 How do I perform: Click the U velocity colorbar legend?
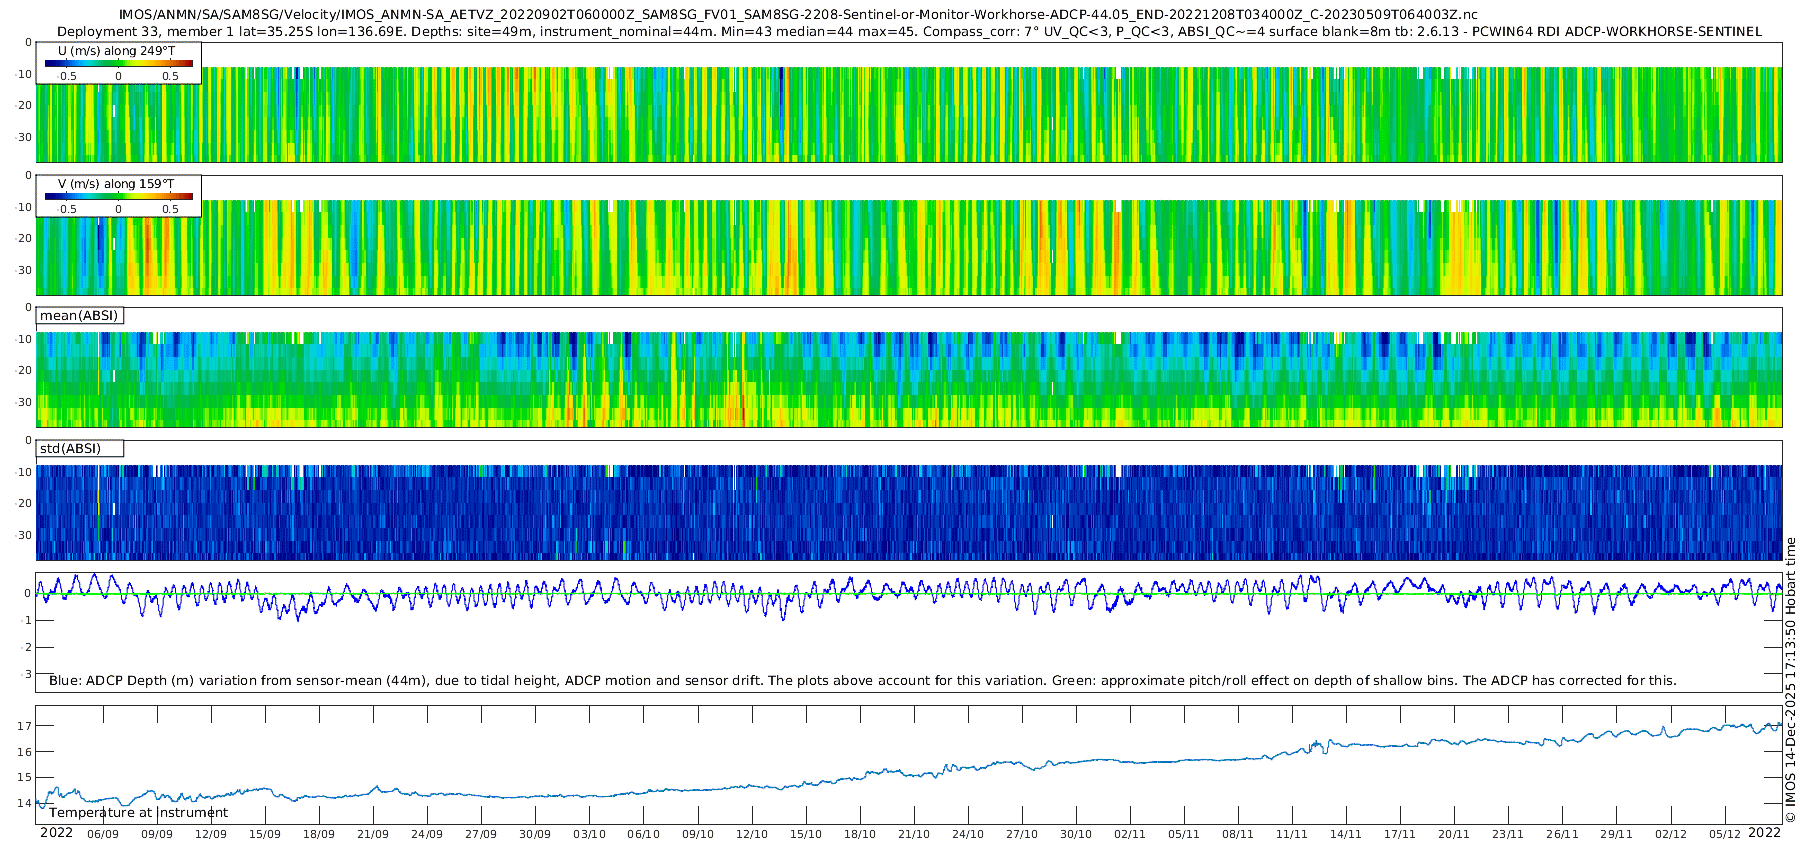118,64
